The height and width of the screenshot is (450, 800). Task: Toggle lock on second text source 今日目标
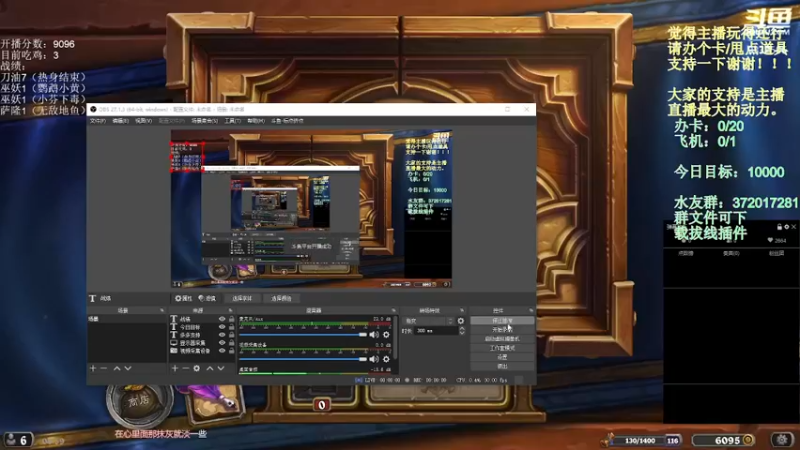(232, 327)
